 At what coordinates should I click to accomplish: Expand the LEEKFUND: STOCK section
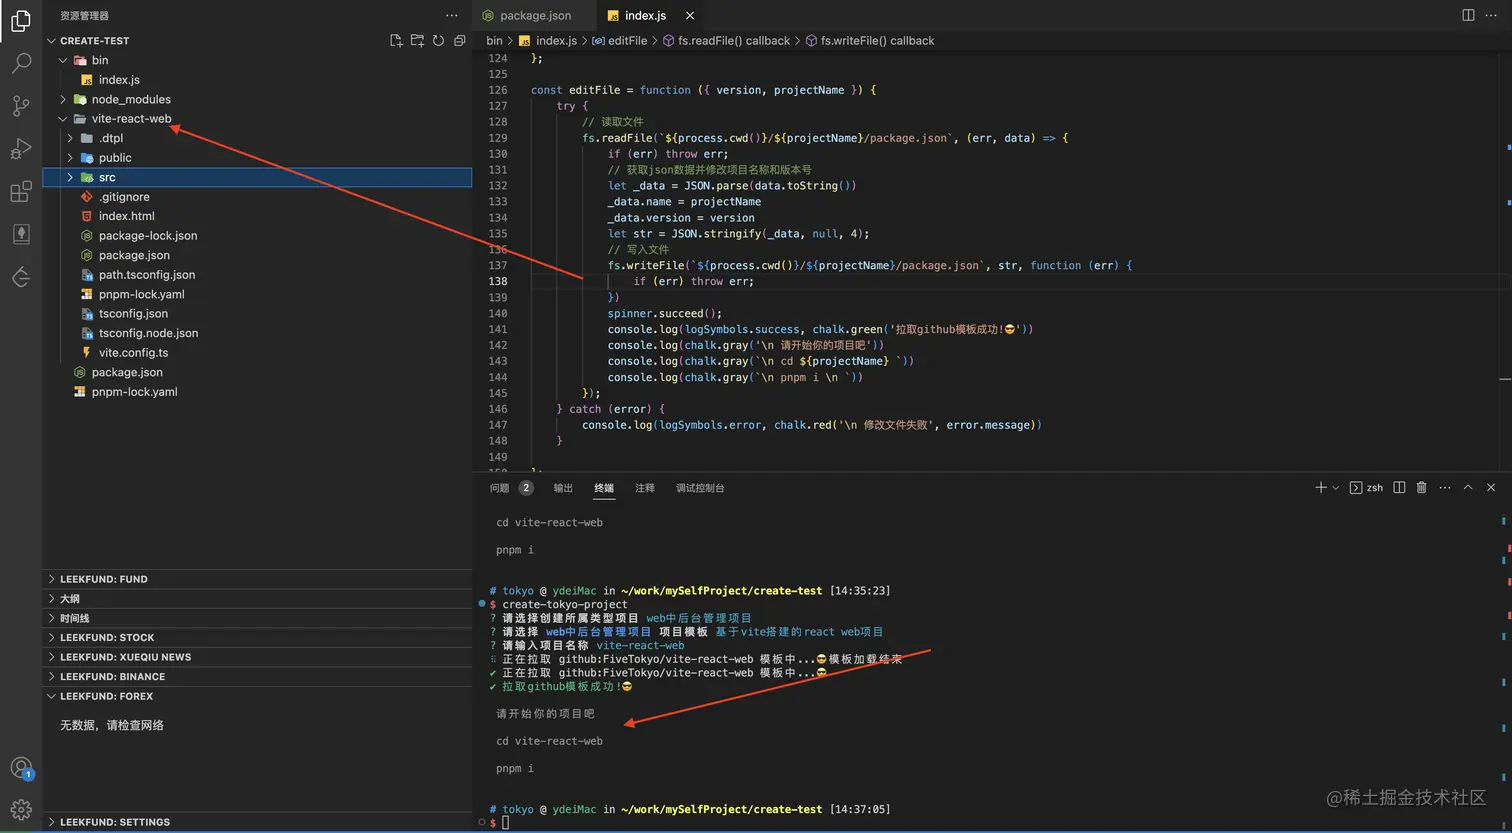pyautogui.click(x=257, y=638)
